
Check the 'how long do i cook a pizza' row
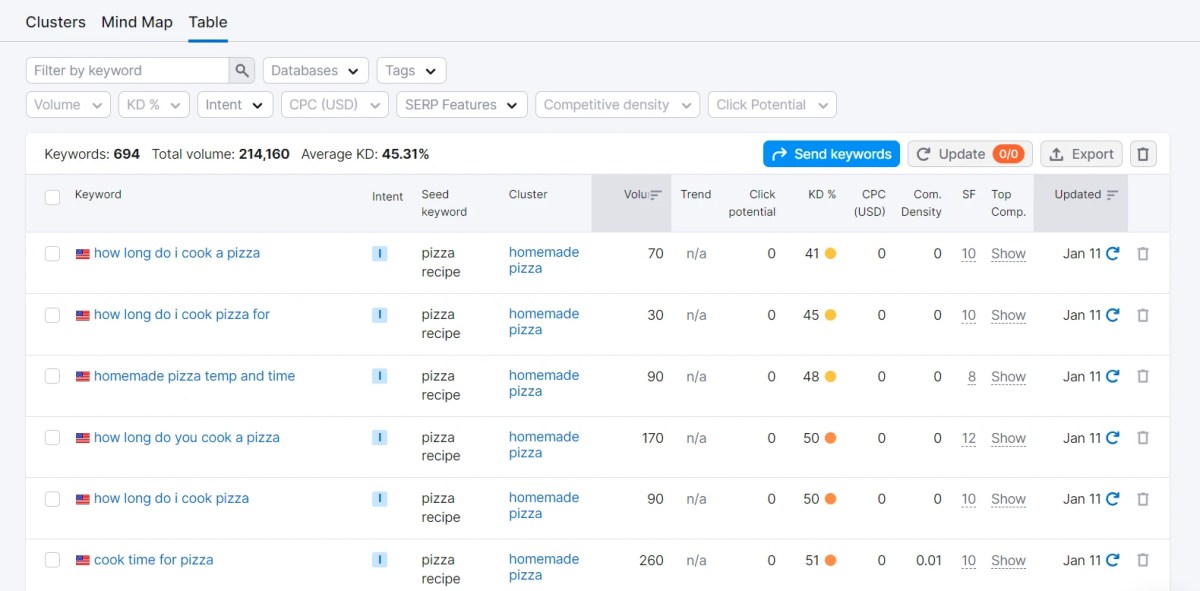(53, 254)
